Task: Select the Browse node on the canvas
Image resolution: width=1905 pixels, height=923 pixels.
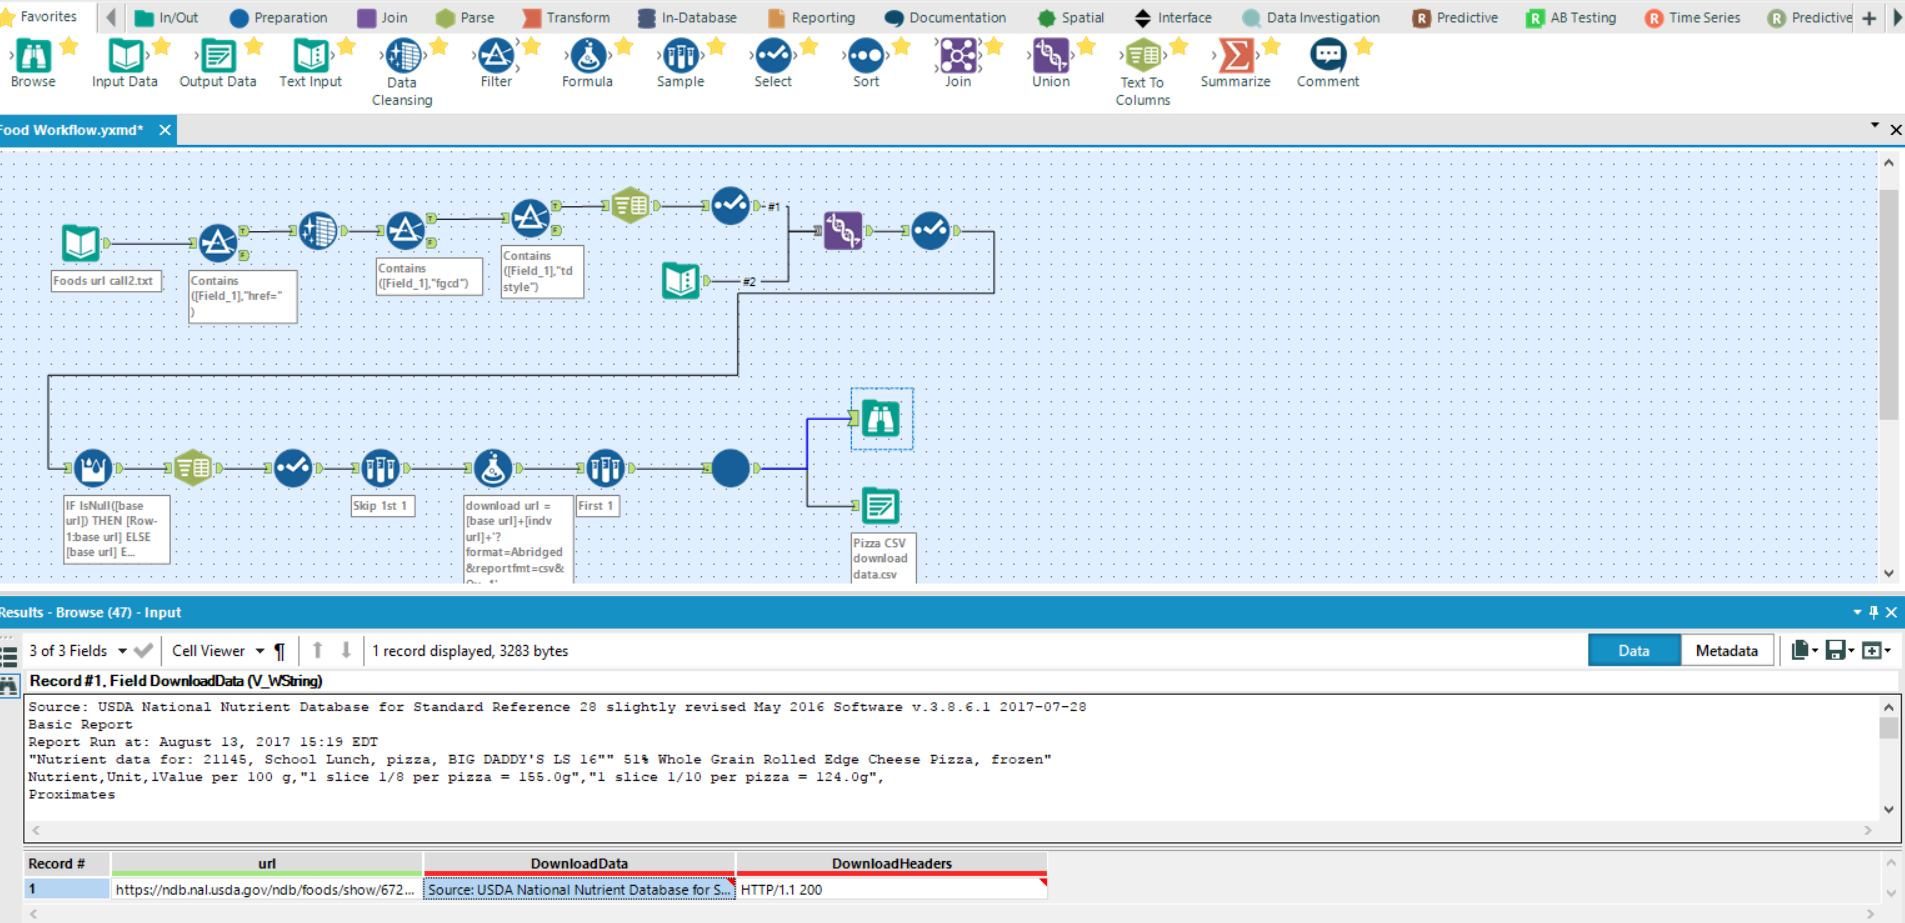Action: pos(881,419)
